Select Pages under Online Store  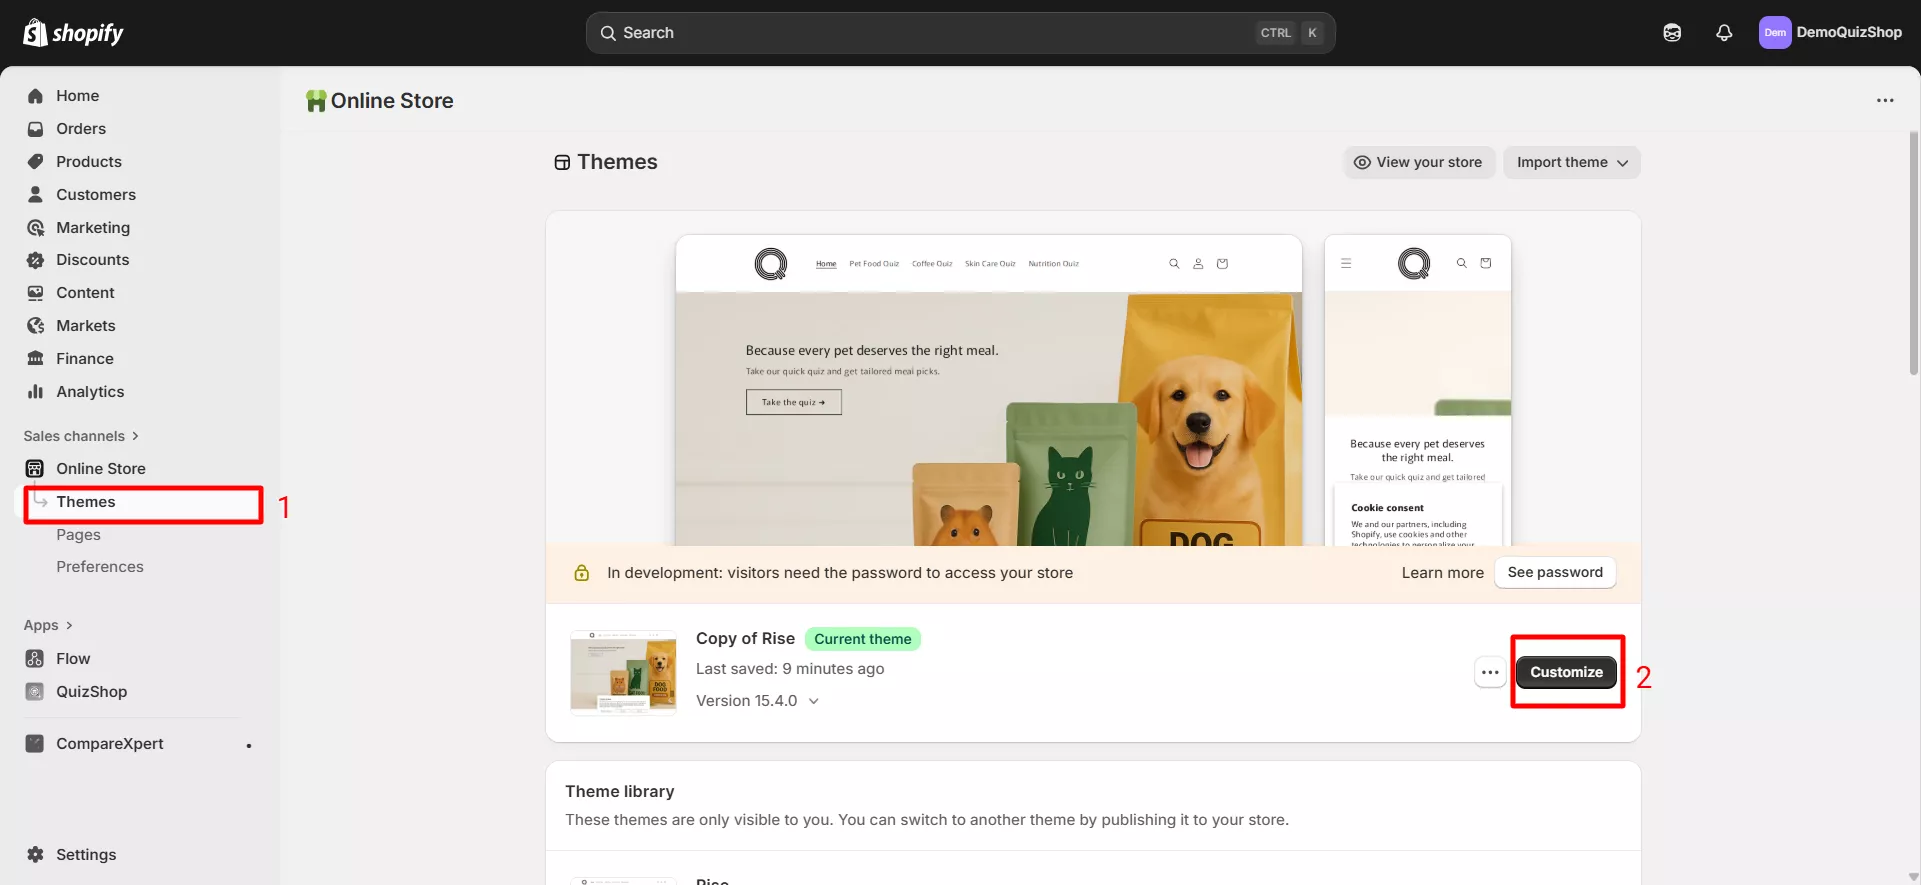point(78,534)
